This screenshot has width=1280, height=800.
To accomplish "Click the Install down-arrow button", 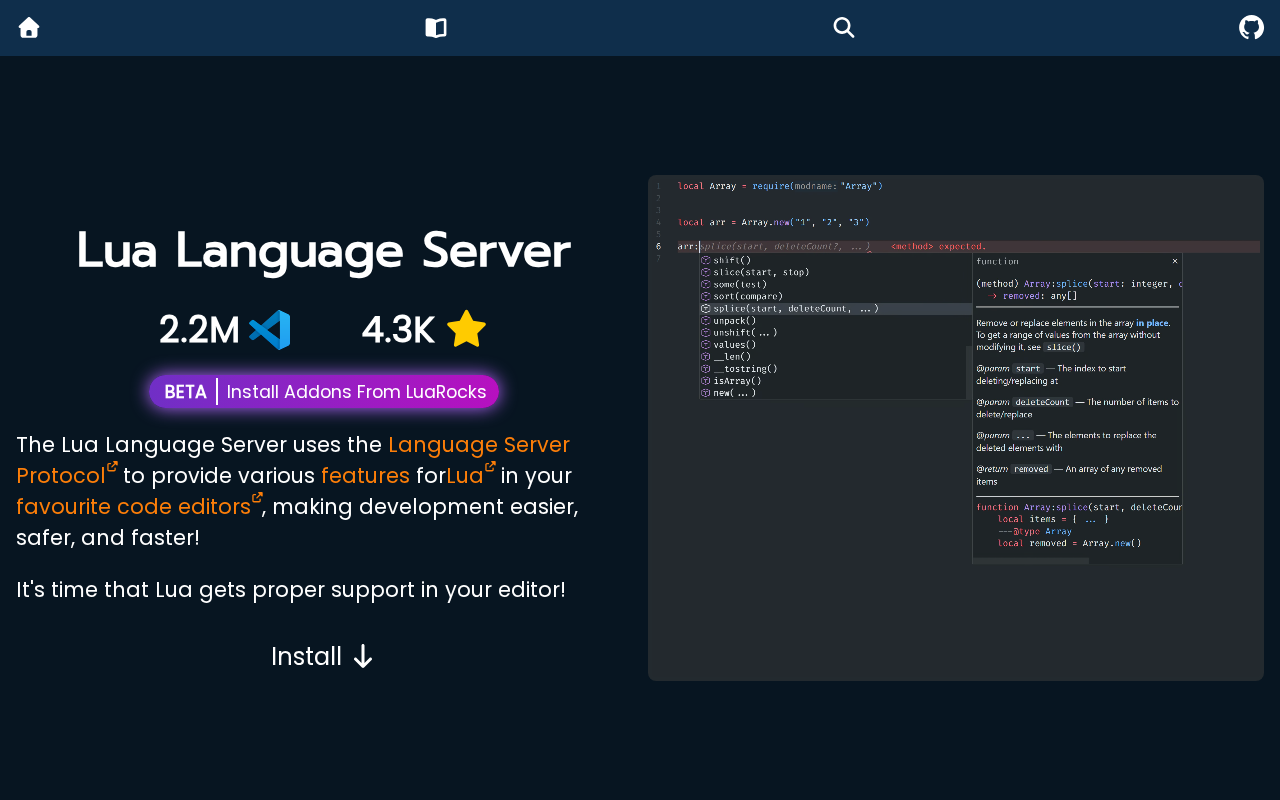I will pos(323,656).
